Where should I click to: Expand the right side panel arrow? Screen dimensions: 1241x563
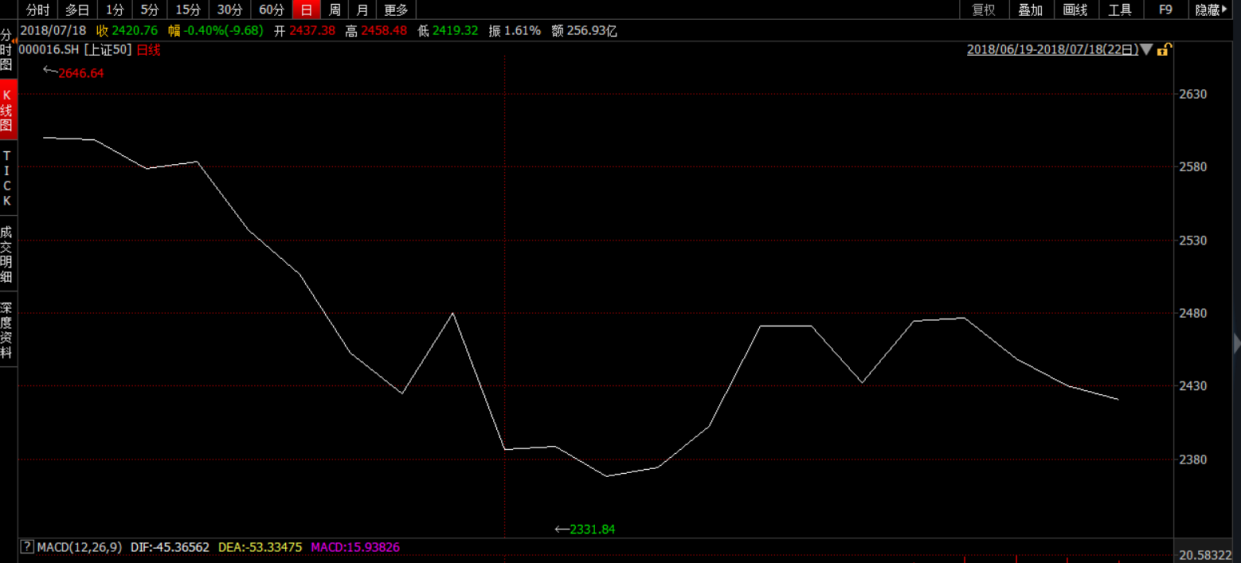click(x=1236, y=343)
